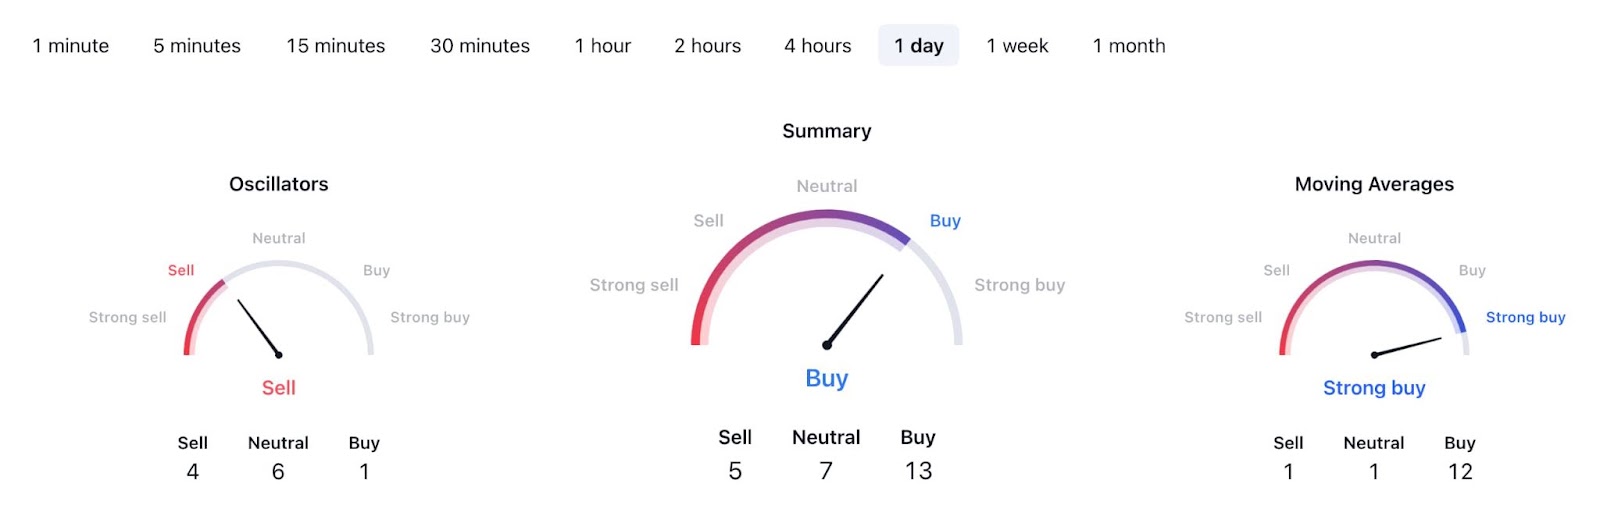Select the 1 month timeframe tab
1600x516 pixels.
pyautogui.click(x=1129, y=46)
